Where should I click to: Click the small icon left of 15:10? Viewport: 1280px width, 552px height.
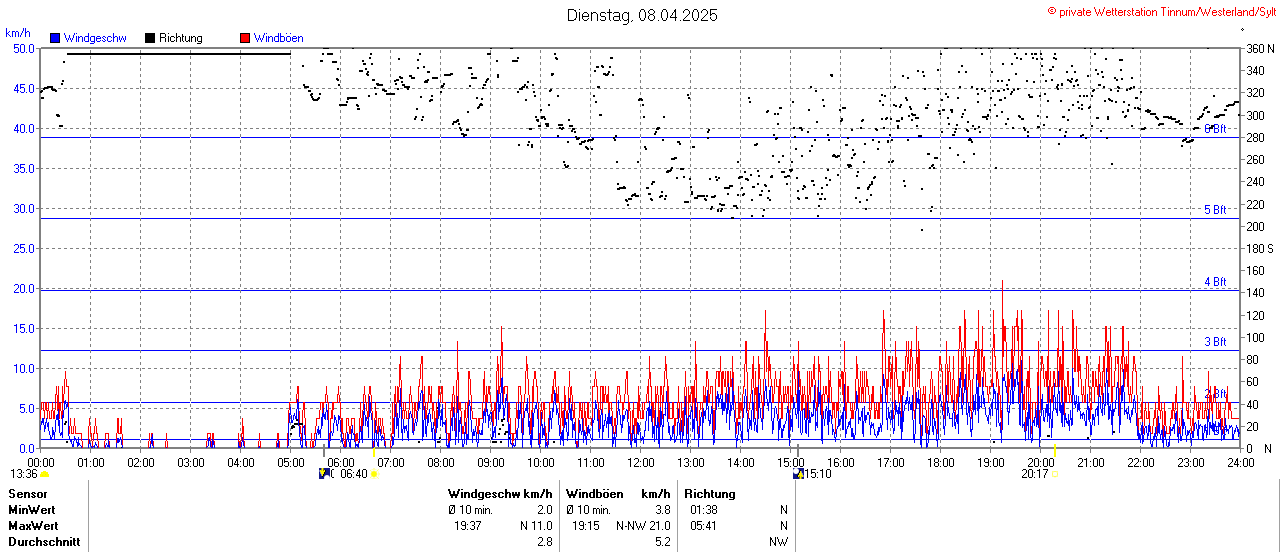point(798,473)
